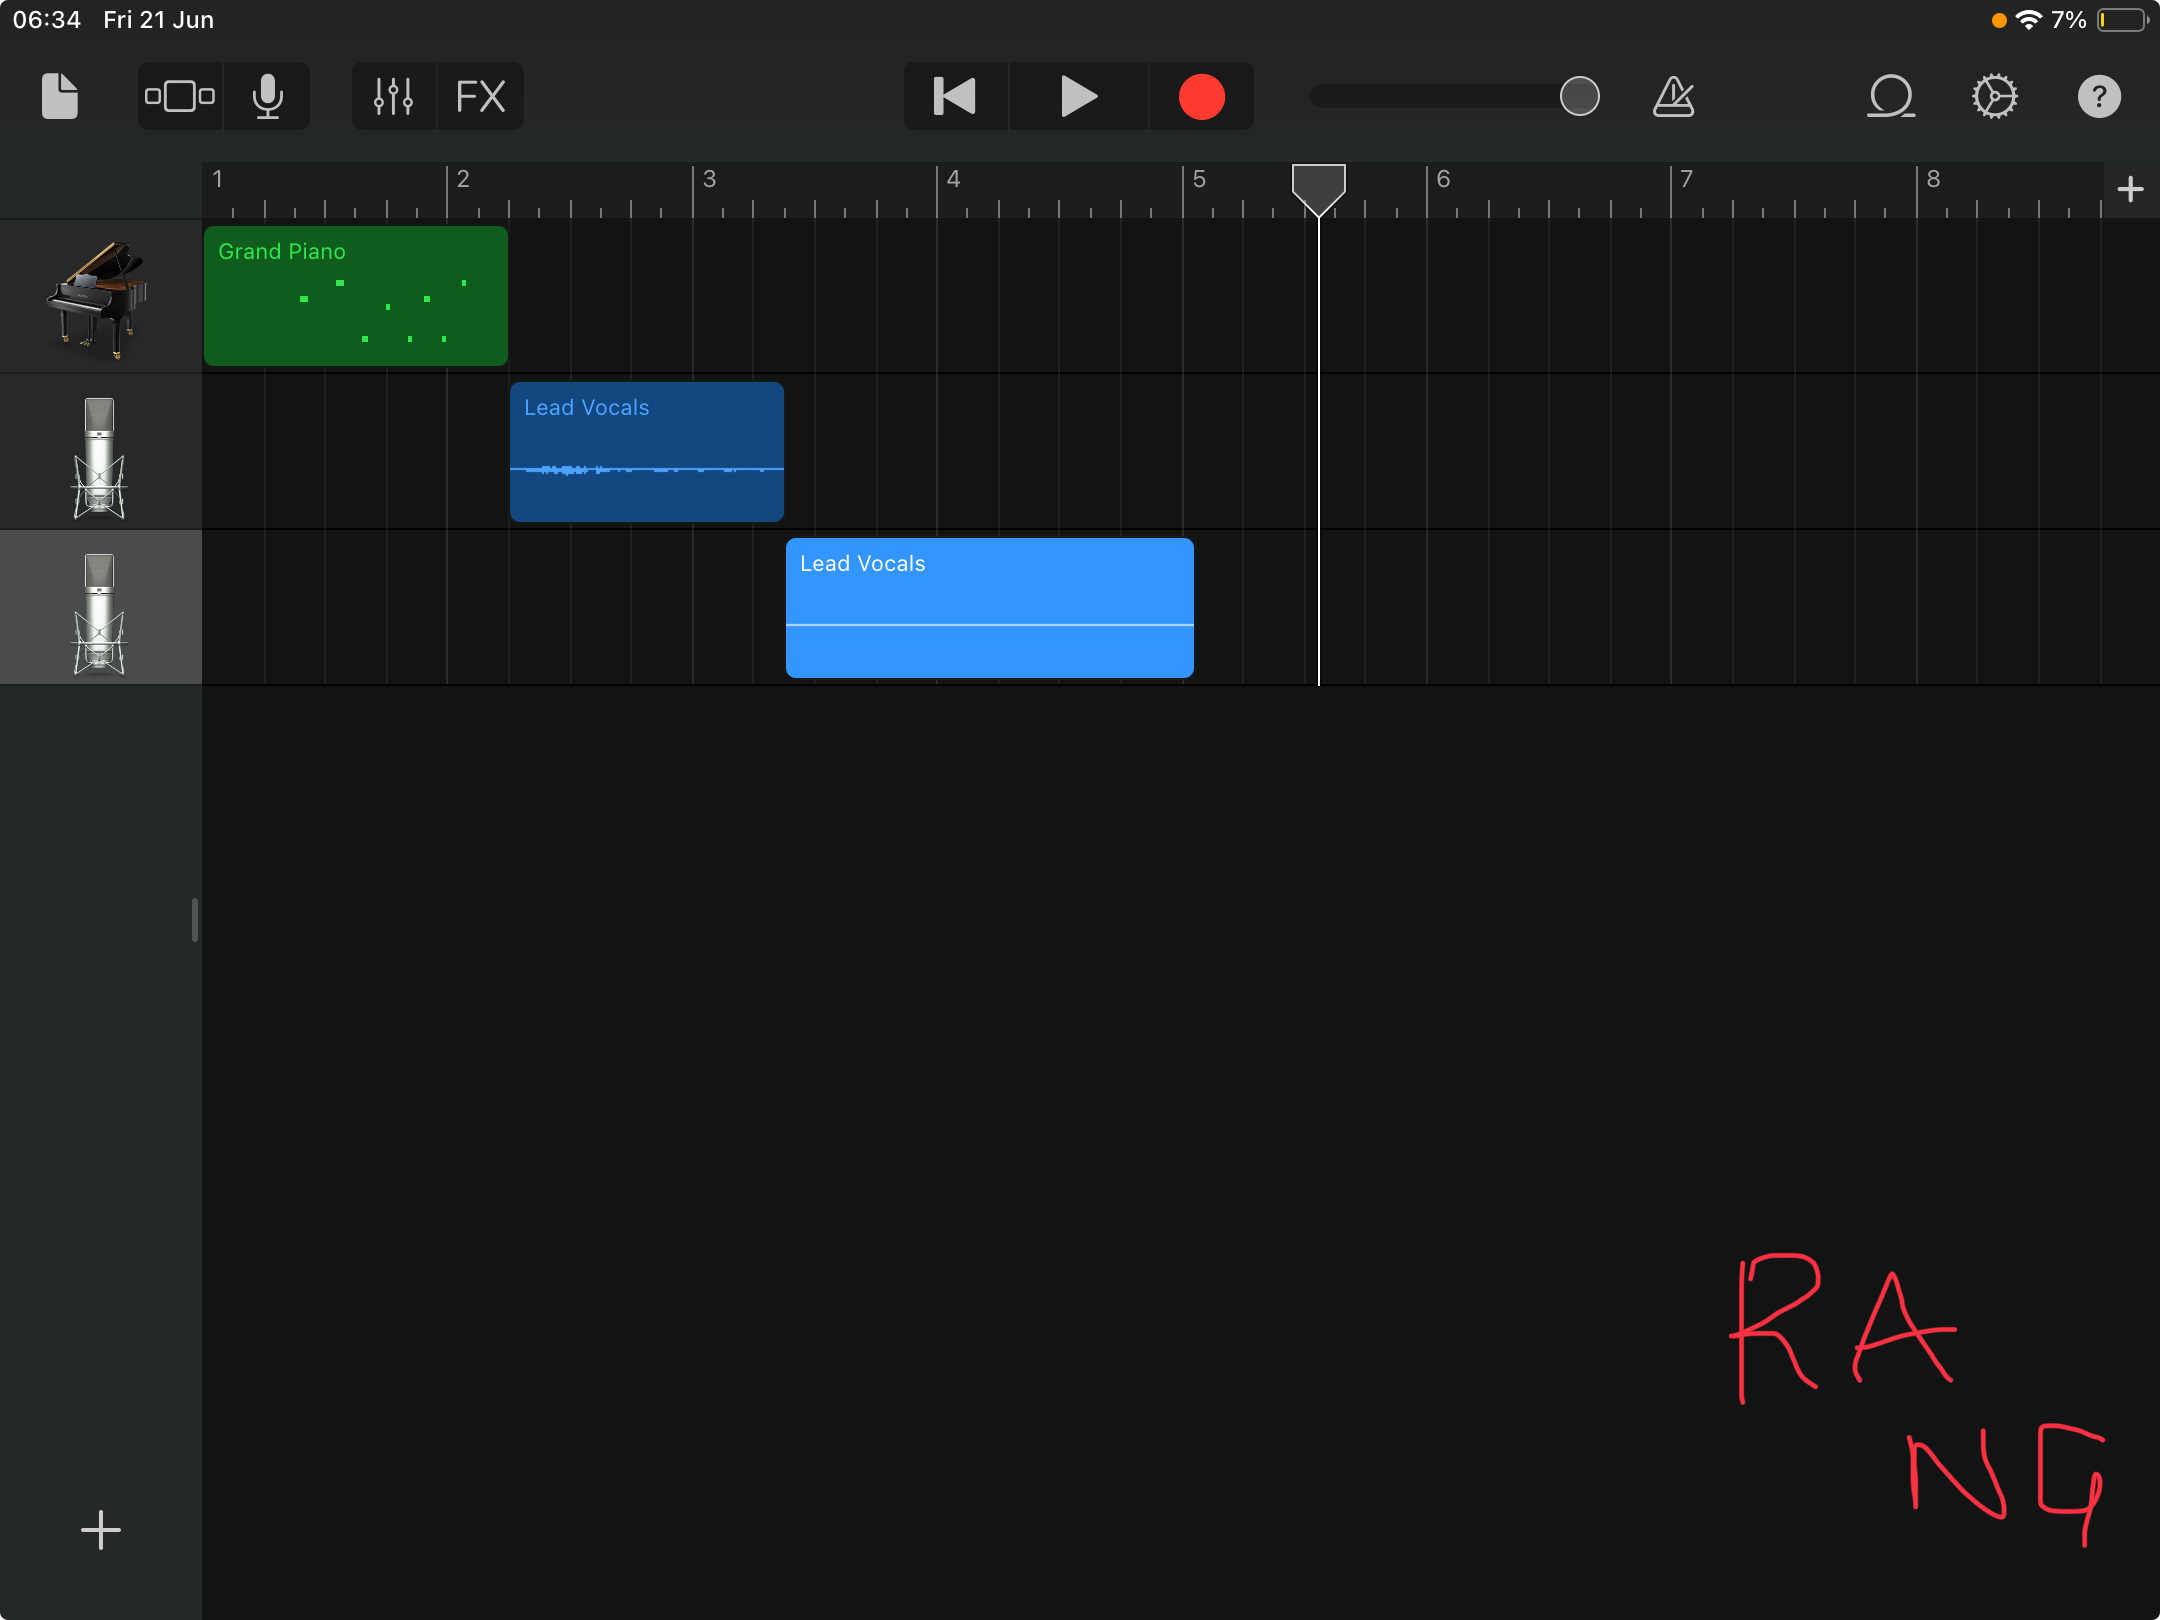Expand track headers using sidebar handle
The image size is (2160, 1620).
click(195, 920)
